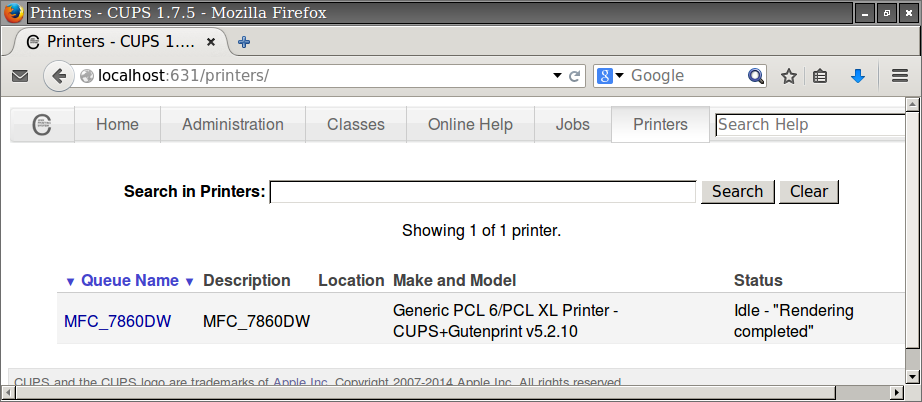Click vertical scrollbar up arrow
This screenshot has width=922, height=402.
(913, 105)
